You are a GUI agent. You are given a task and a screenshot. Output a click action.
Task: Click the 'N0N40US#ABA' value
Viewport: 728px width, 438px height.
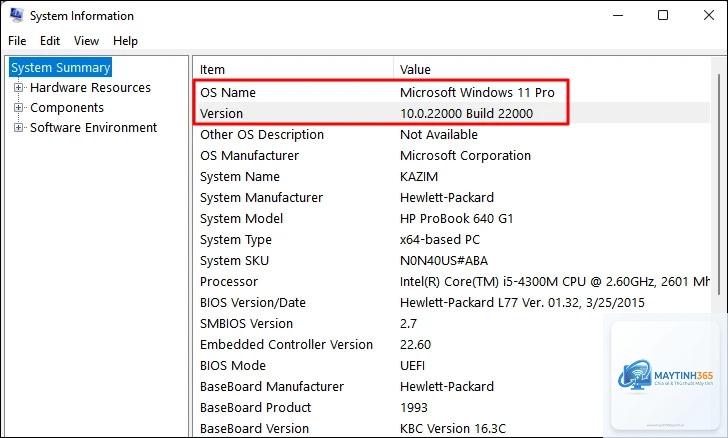(444, 261)
